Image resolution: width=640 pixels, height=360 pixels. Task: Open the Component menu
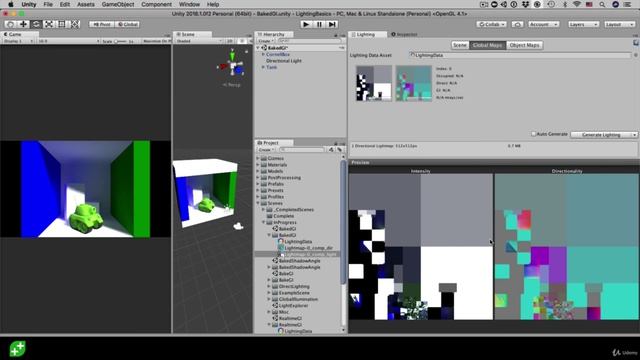click(x=156, y=4)
